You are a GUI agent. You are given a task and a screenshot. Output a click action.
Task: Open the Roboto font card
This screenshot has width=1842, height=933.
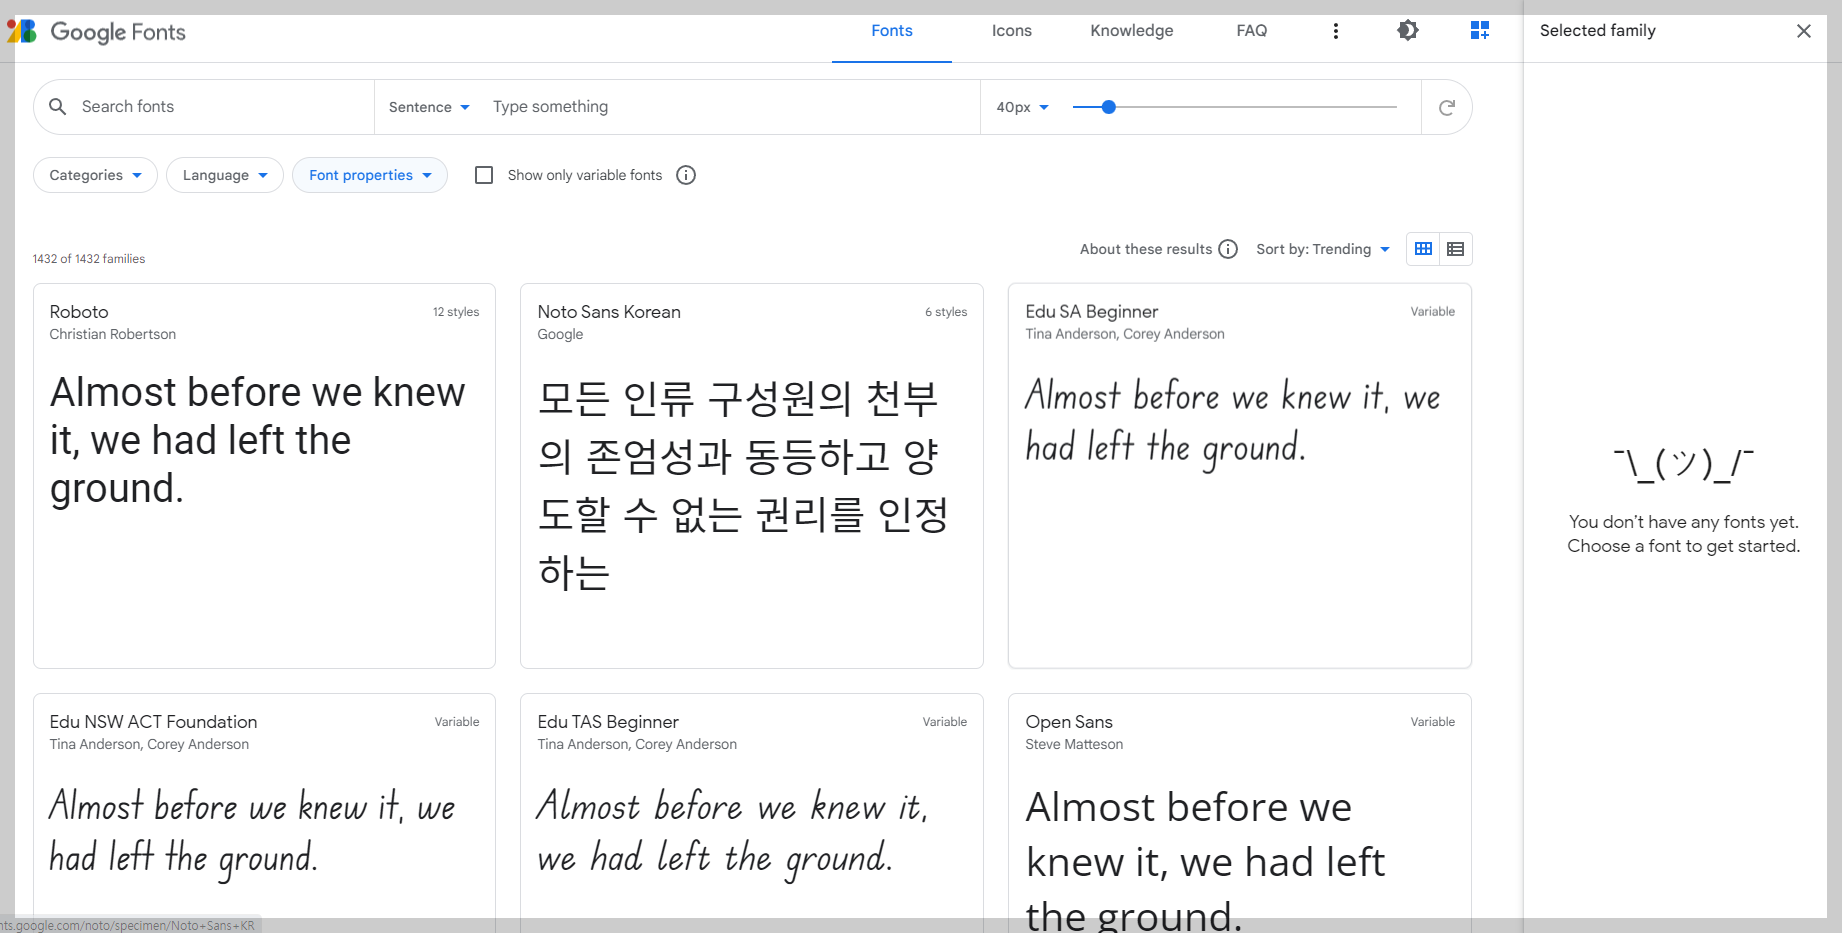(x=264, y=476)
